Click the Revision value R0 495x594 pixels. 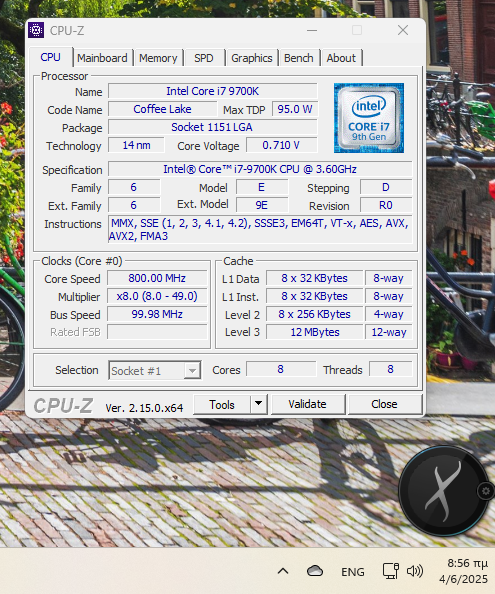pos(386,205)
